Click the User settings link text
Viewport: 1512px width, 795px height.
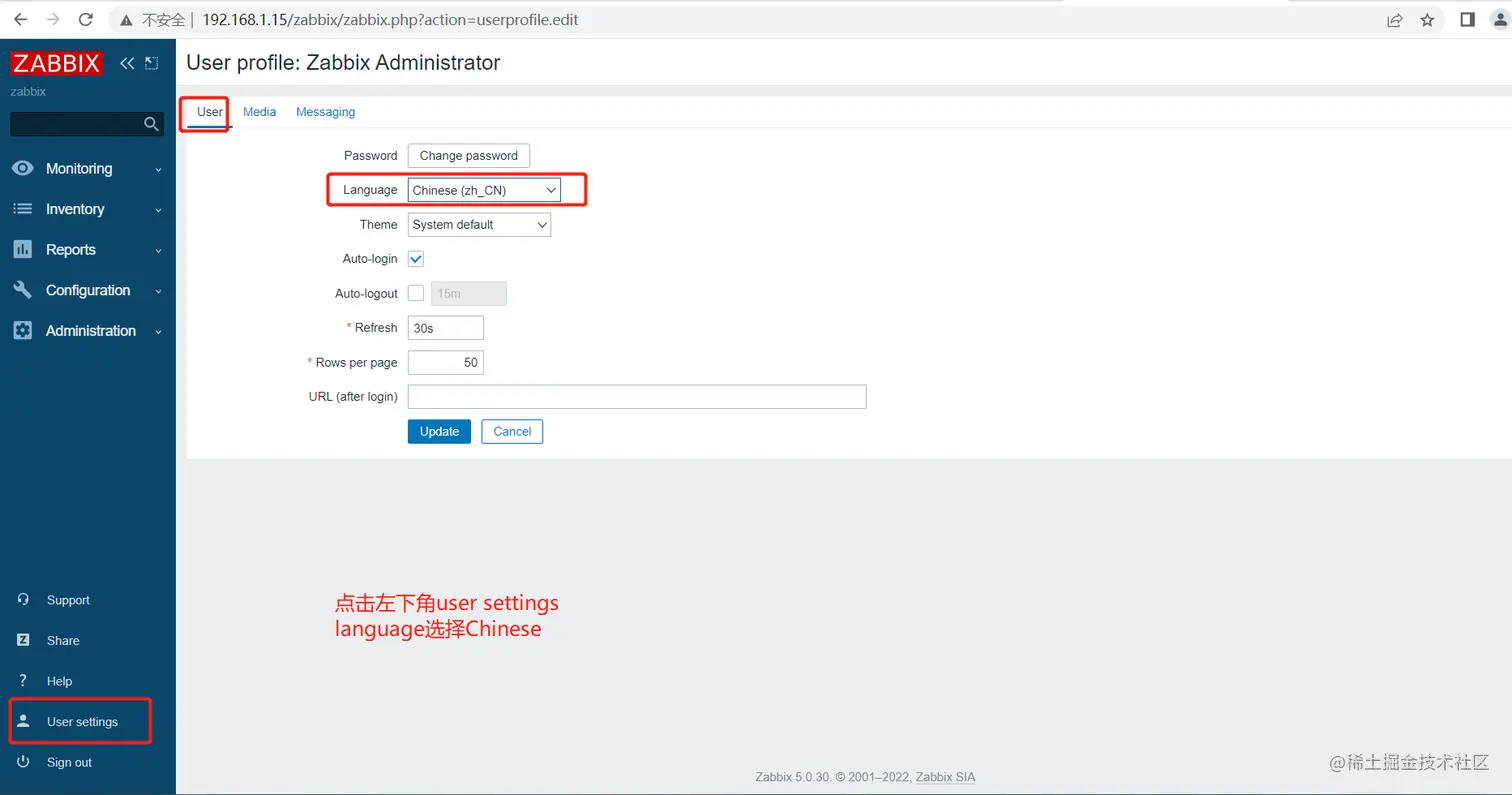82,721
